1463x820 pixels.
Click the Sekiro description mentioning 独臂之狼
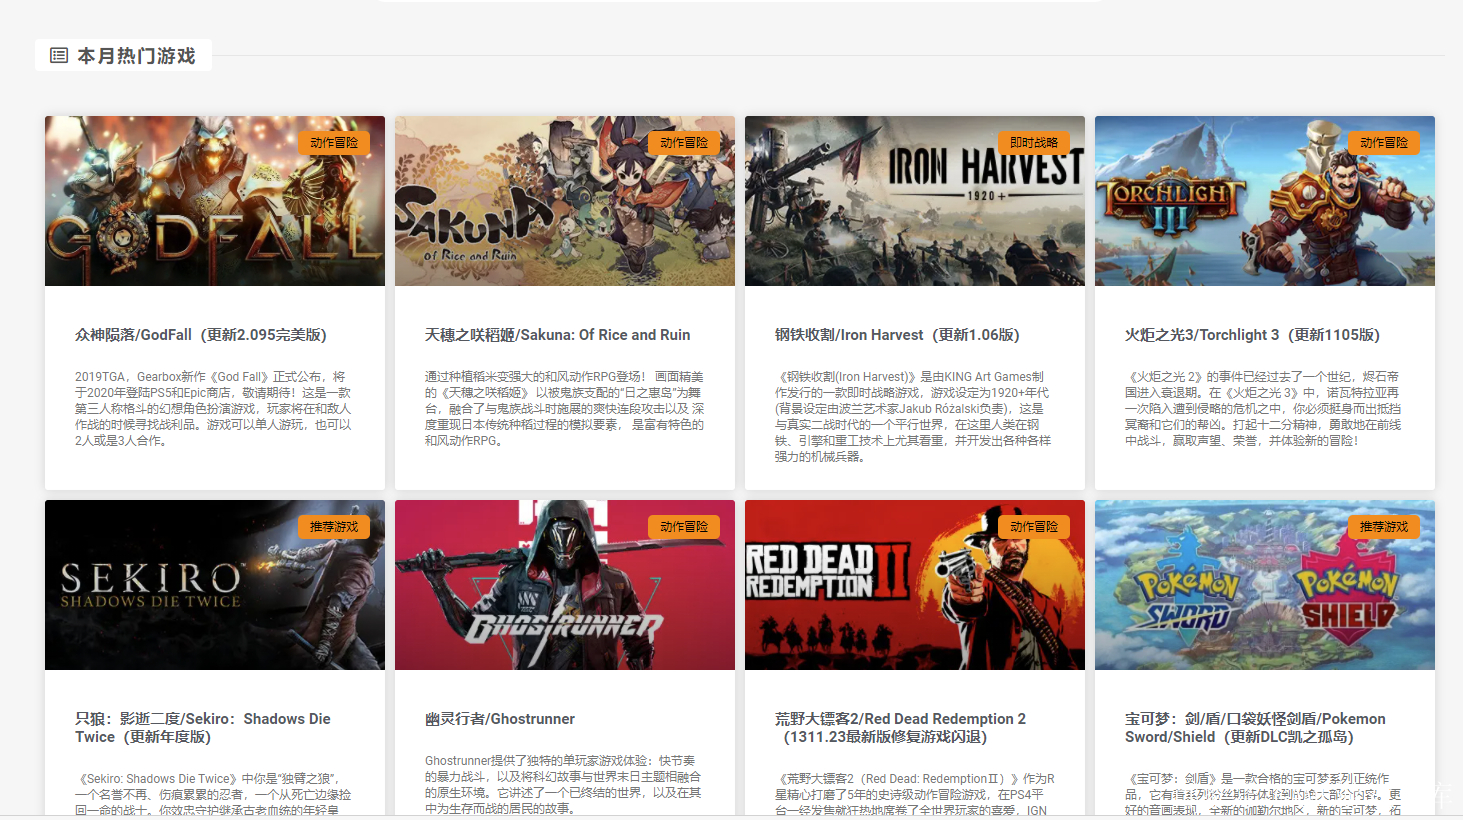tap(213, 795)
